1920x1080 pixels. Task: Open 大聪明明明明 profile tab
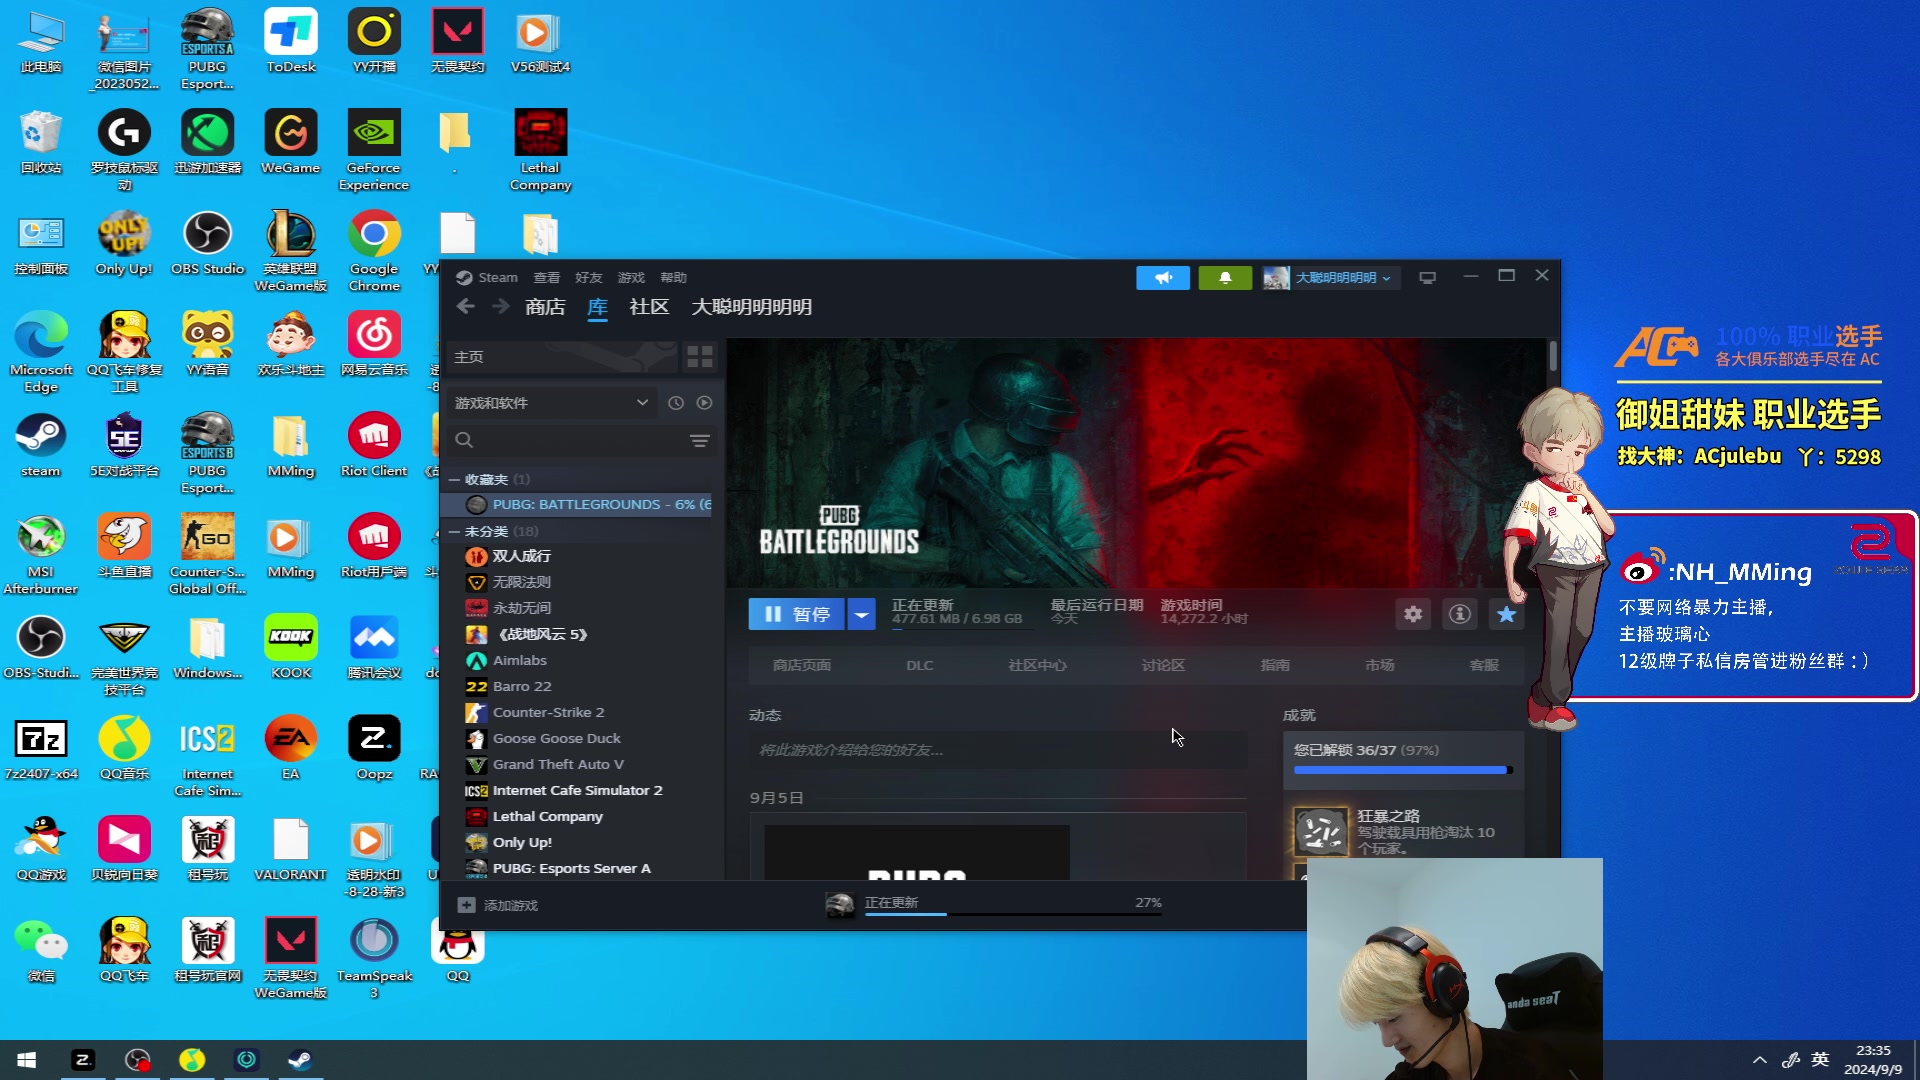(x=752, y=307)
